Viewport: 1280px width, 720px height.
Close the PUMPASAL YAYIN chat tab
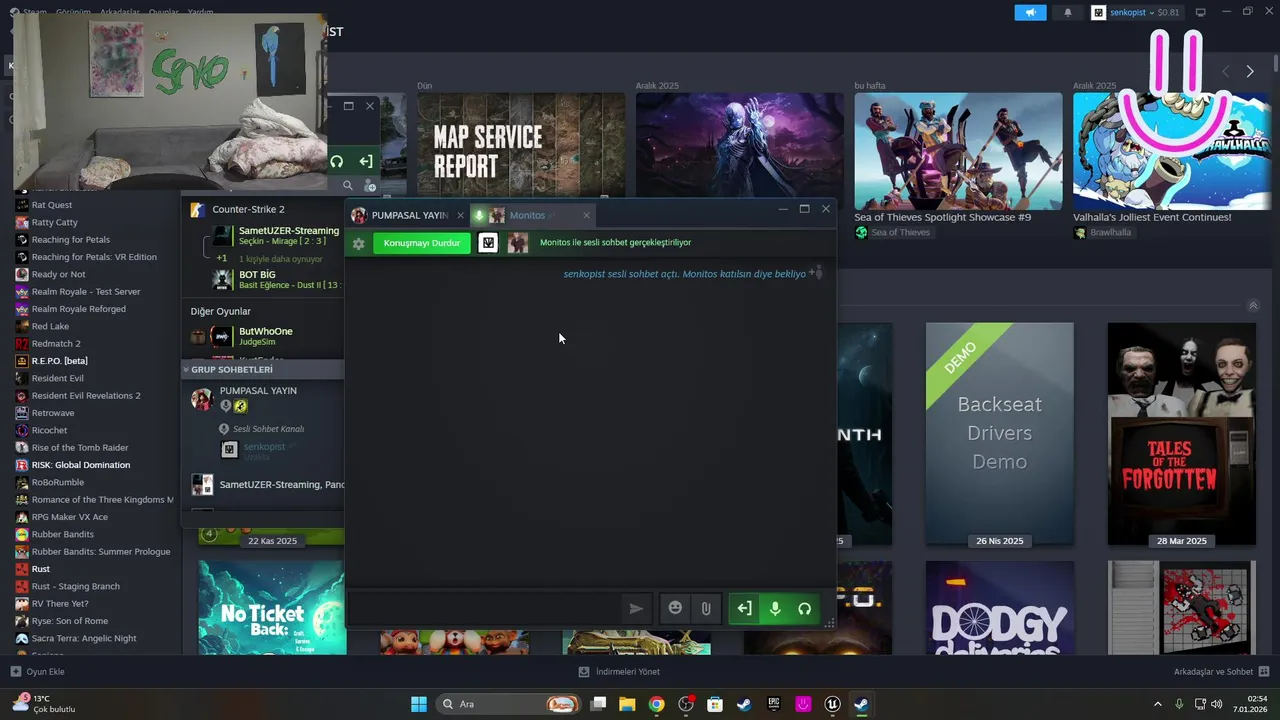pos(461,215)
